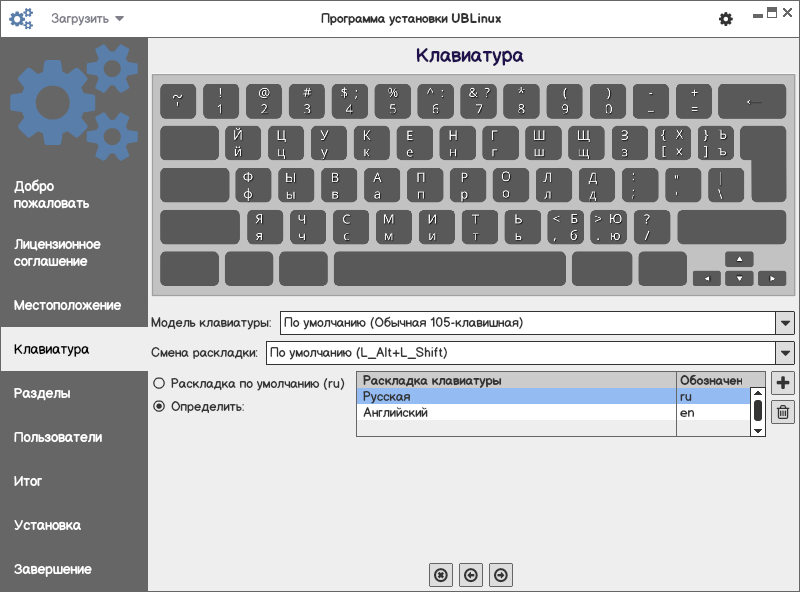Click the Ю key on keyboard preview

pos(608,227)
